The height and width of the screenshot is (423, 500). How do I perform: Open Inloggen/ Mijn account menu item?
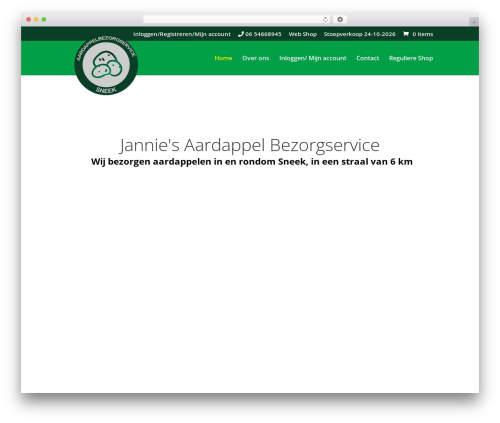[x=313, y=58]
